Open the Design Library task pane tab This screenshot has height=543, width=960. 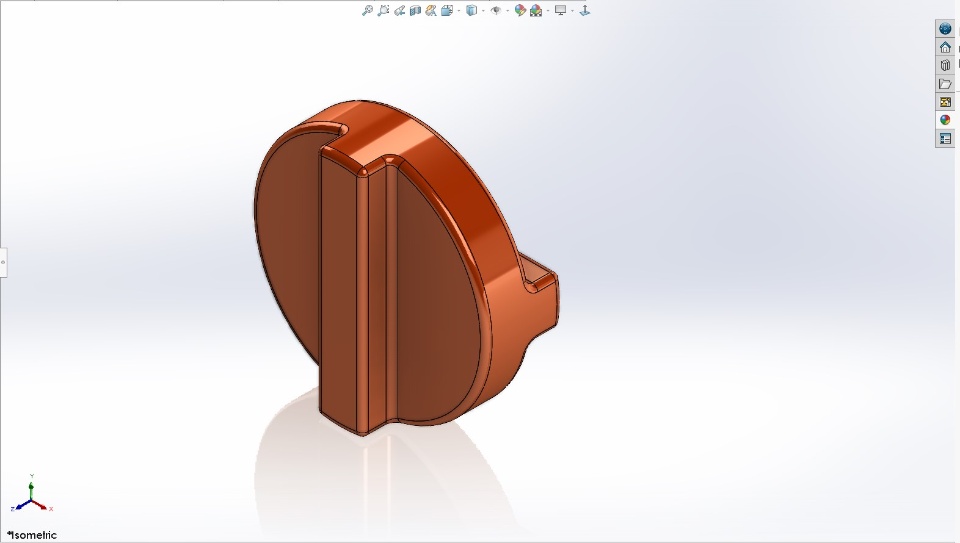[945, 65]
